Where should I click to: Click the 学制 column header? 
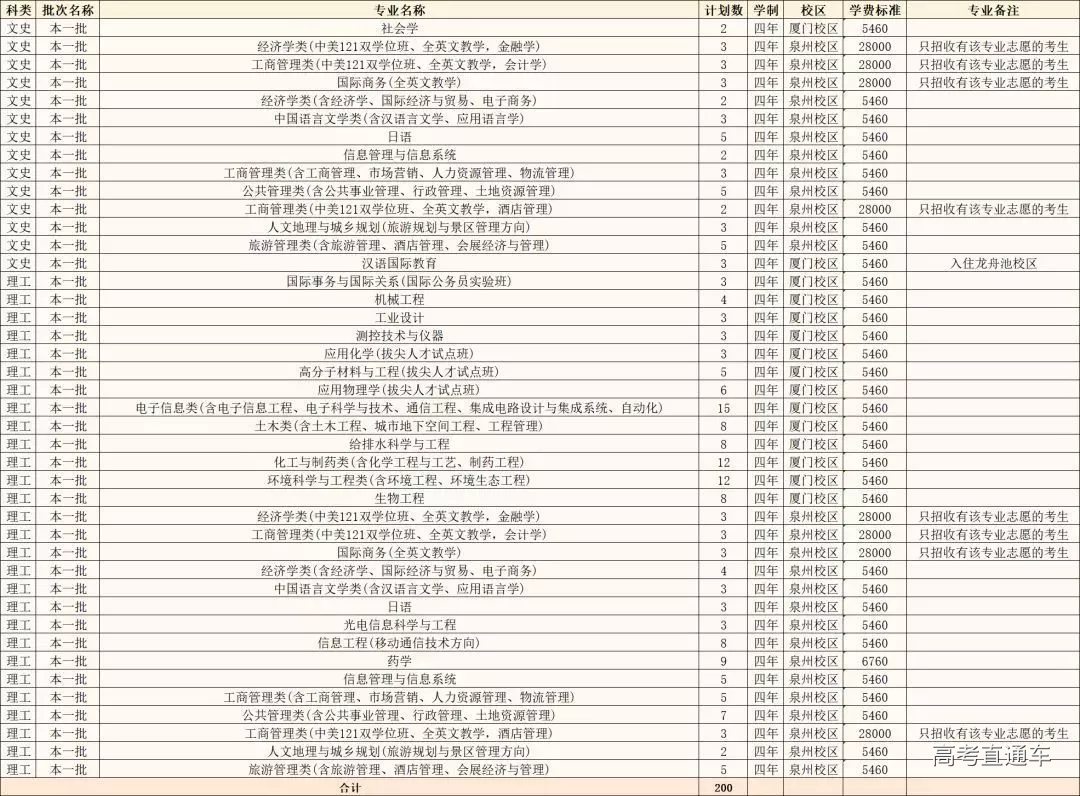(x=766, y=9)
